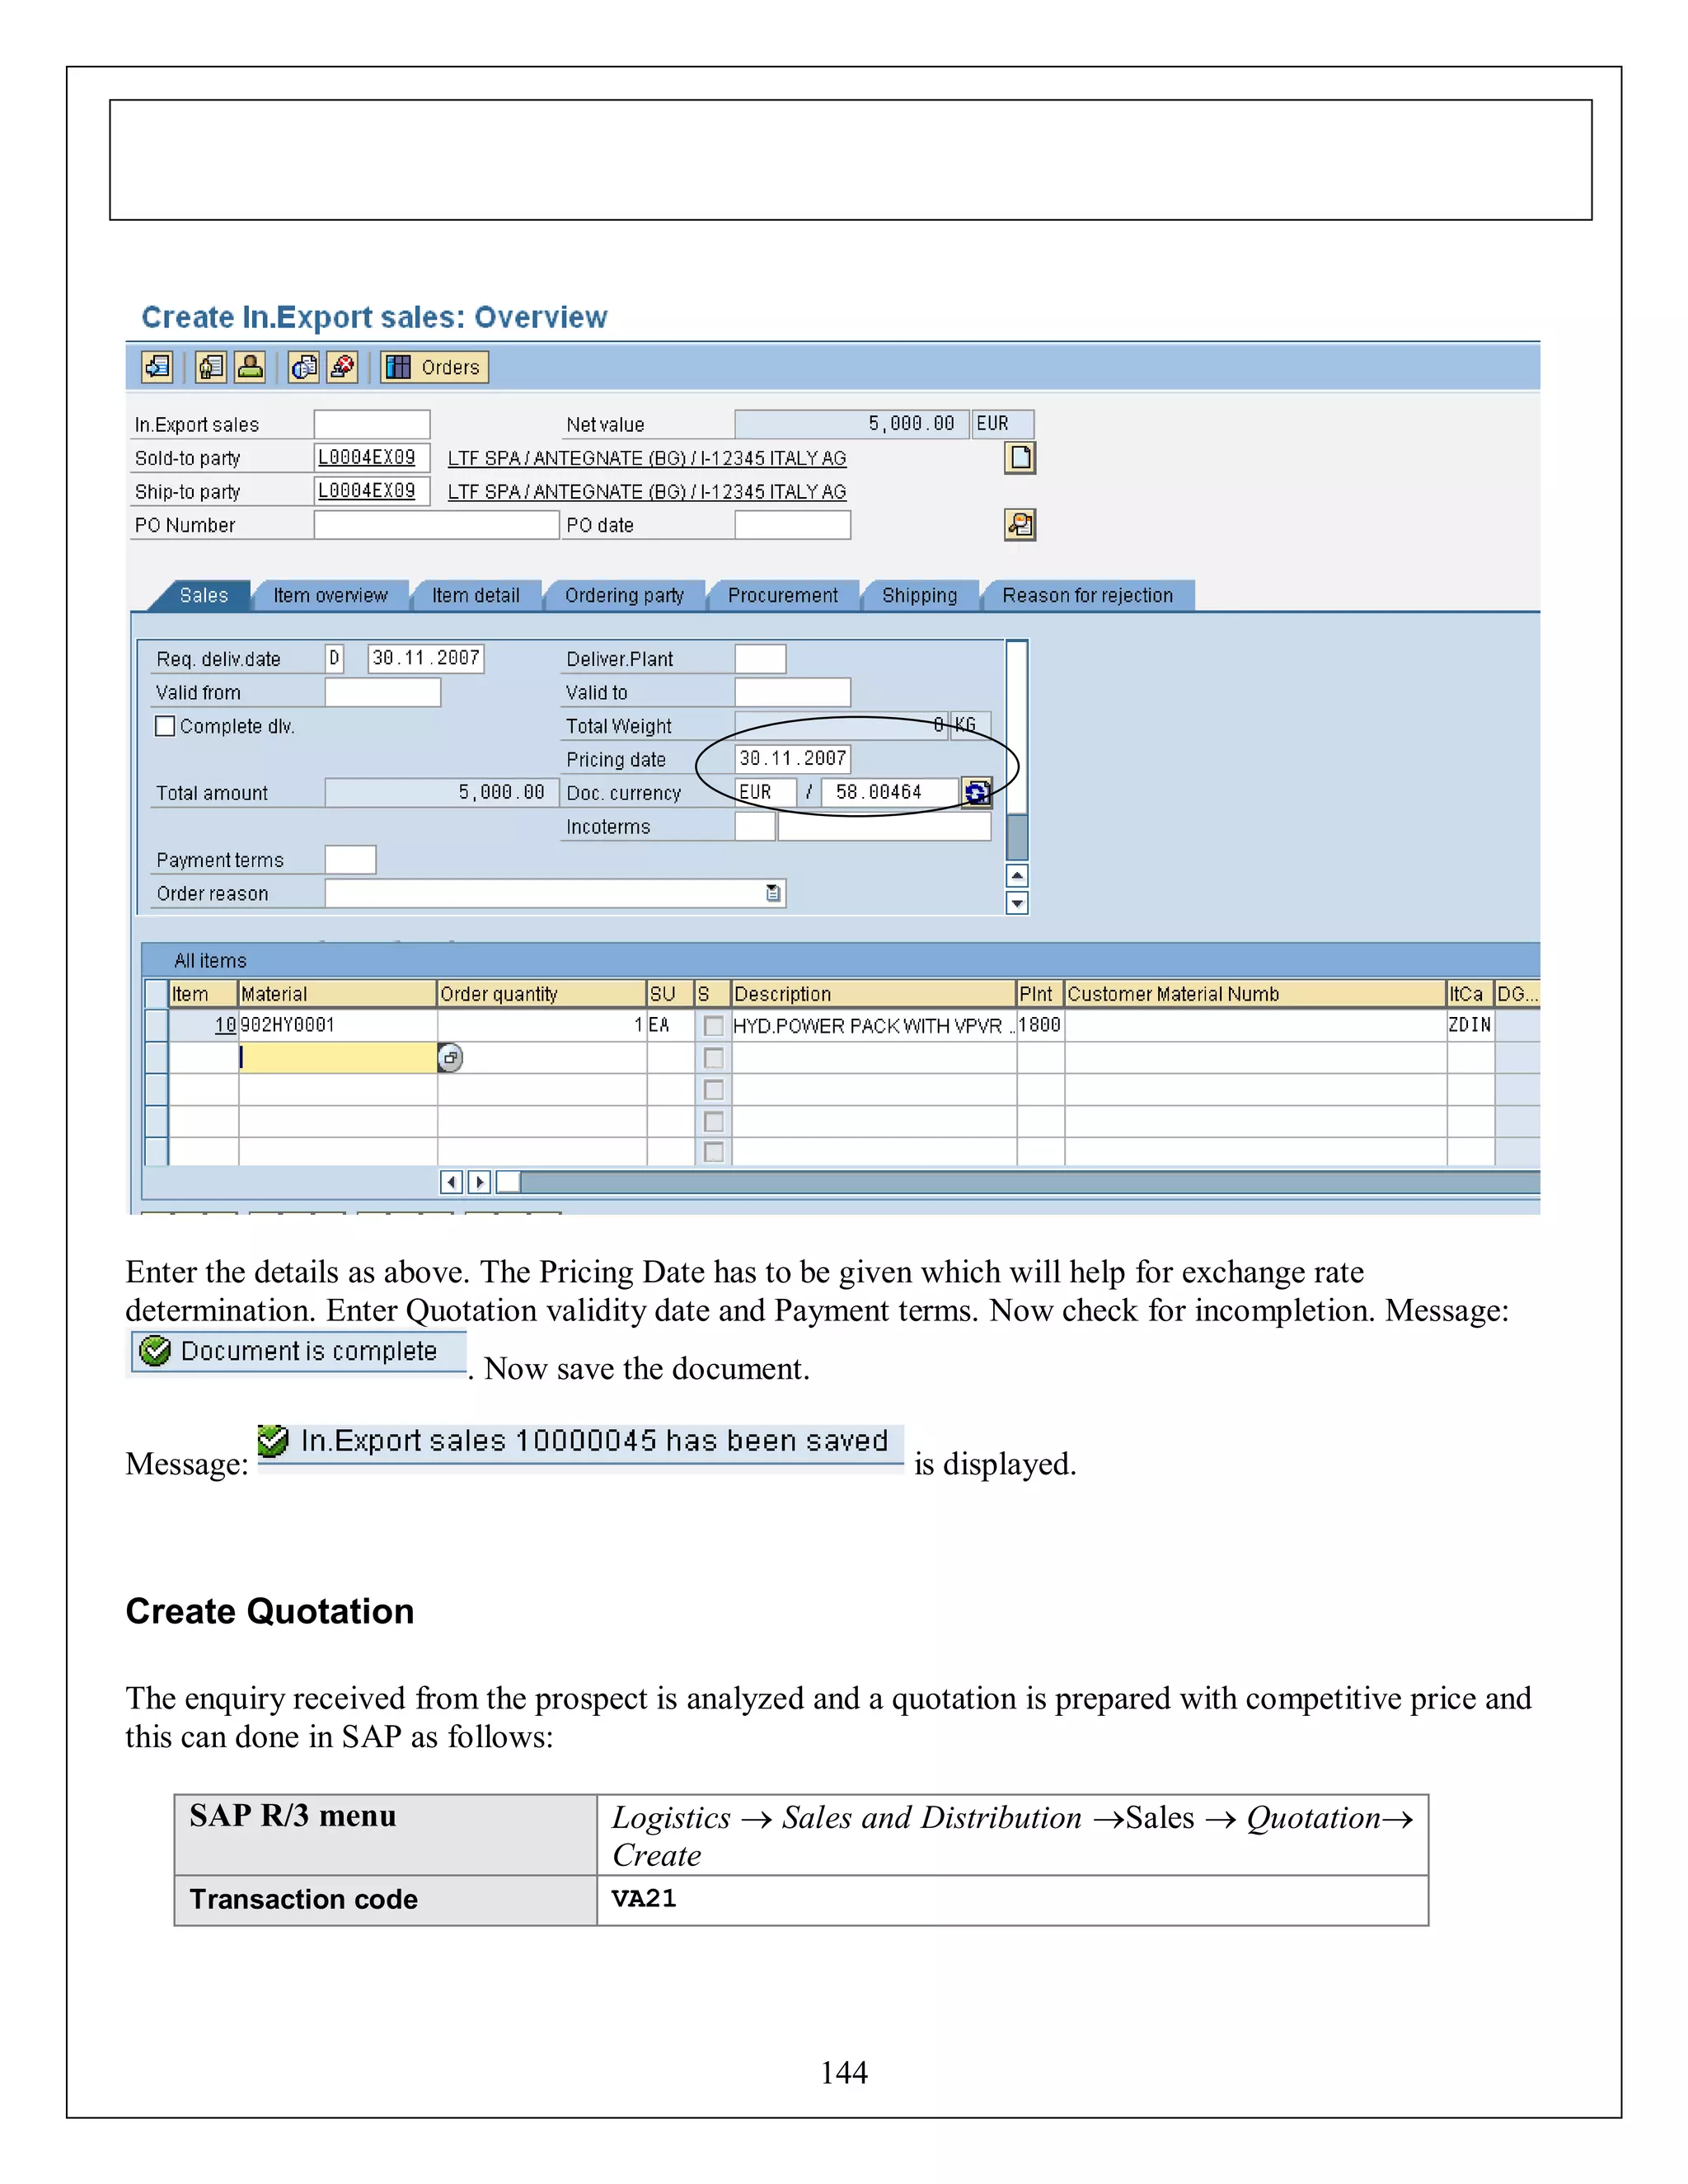Tick the S checkbox in the second item row
The image size is (1688, 2184).
coord(713,1058)
